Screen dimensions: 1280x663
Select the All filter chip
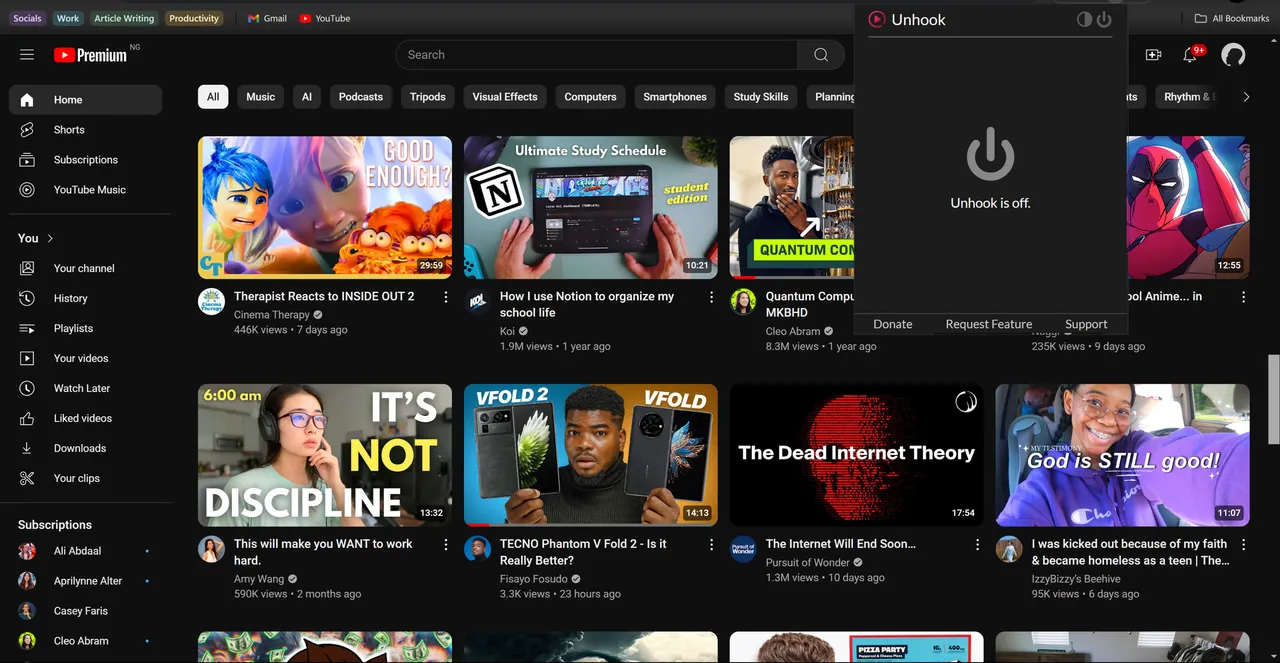pyautogui.click(x=213, y=97)
